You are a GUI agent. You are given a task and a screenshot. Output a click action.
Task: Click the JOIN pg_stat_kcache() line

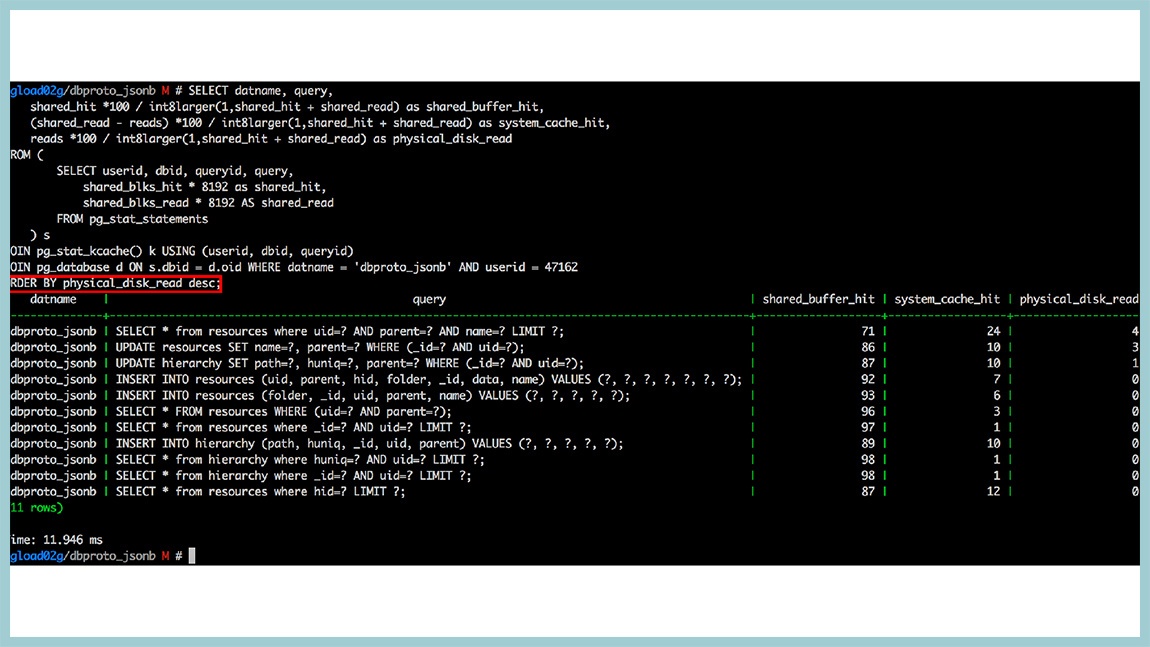pyautogui.click(x=182, y=251)
